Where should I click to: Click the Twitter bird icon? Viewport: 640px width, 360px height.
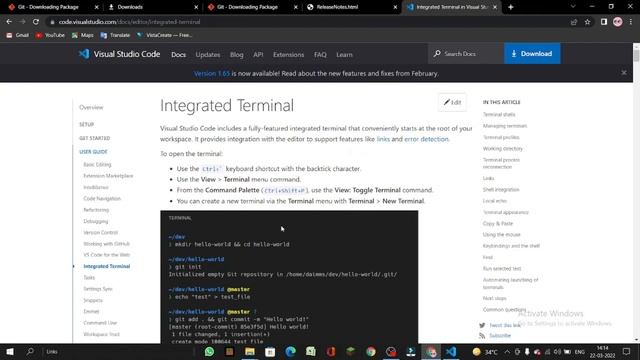coord(482,325)
